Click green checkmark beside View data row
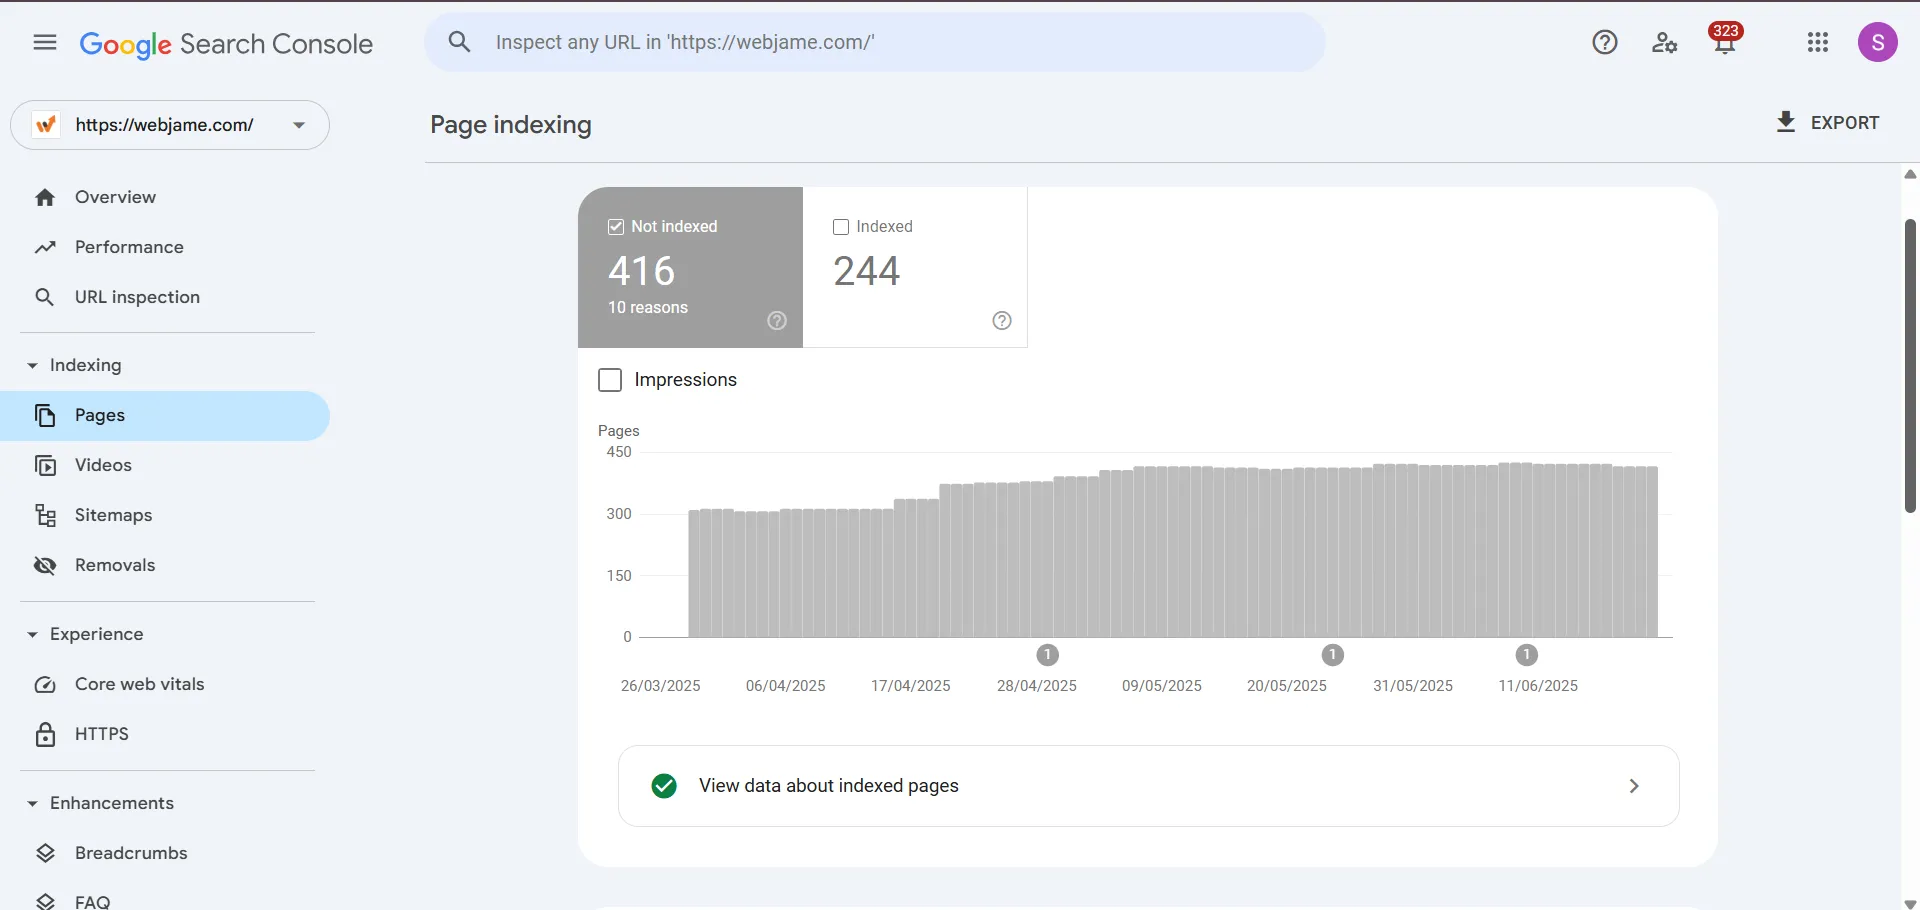The height and width of the screenshot is (910, 1920). point(664,786)
